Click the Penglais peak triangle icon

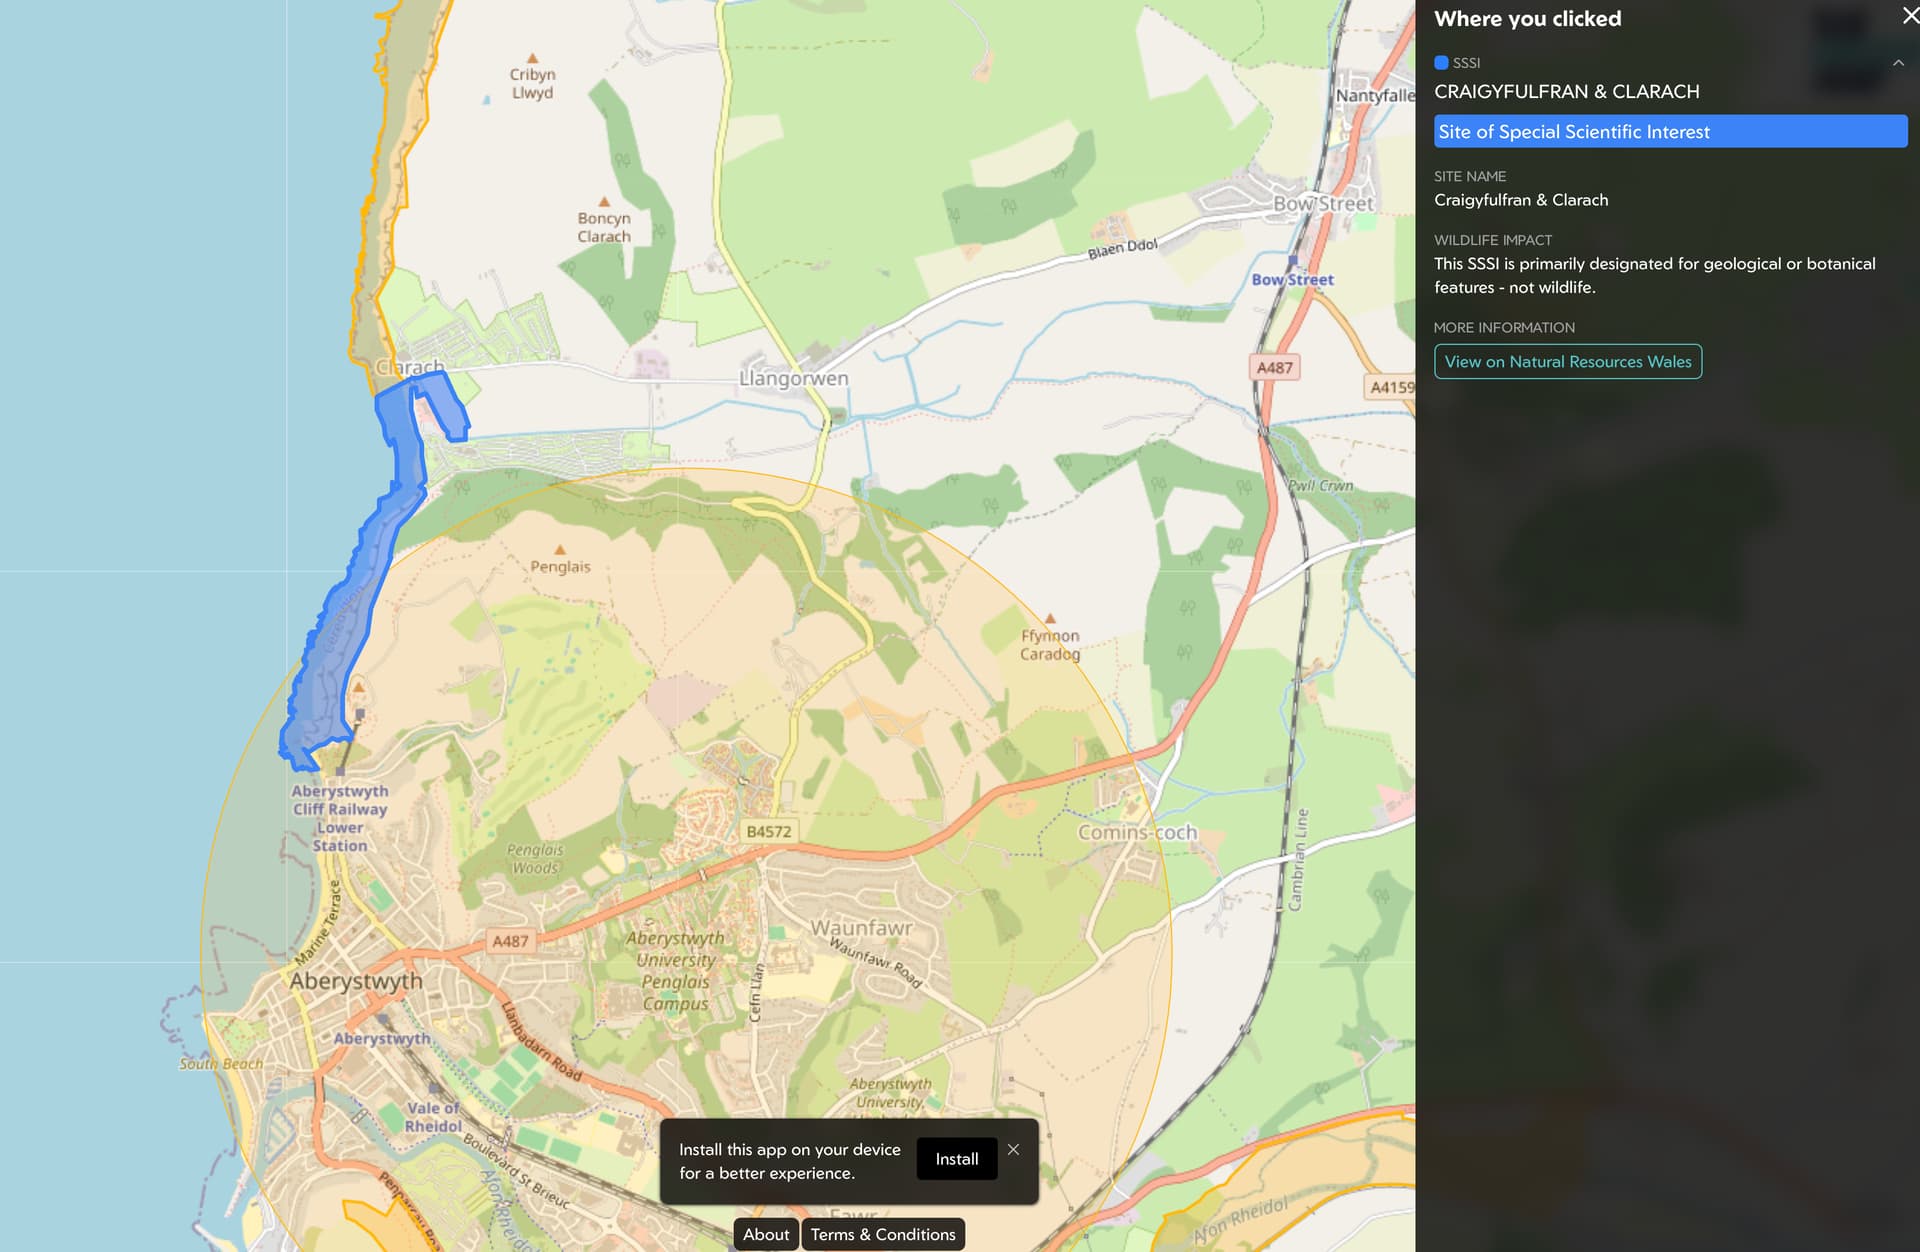pyautogui.click(x=560, y=550)
